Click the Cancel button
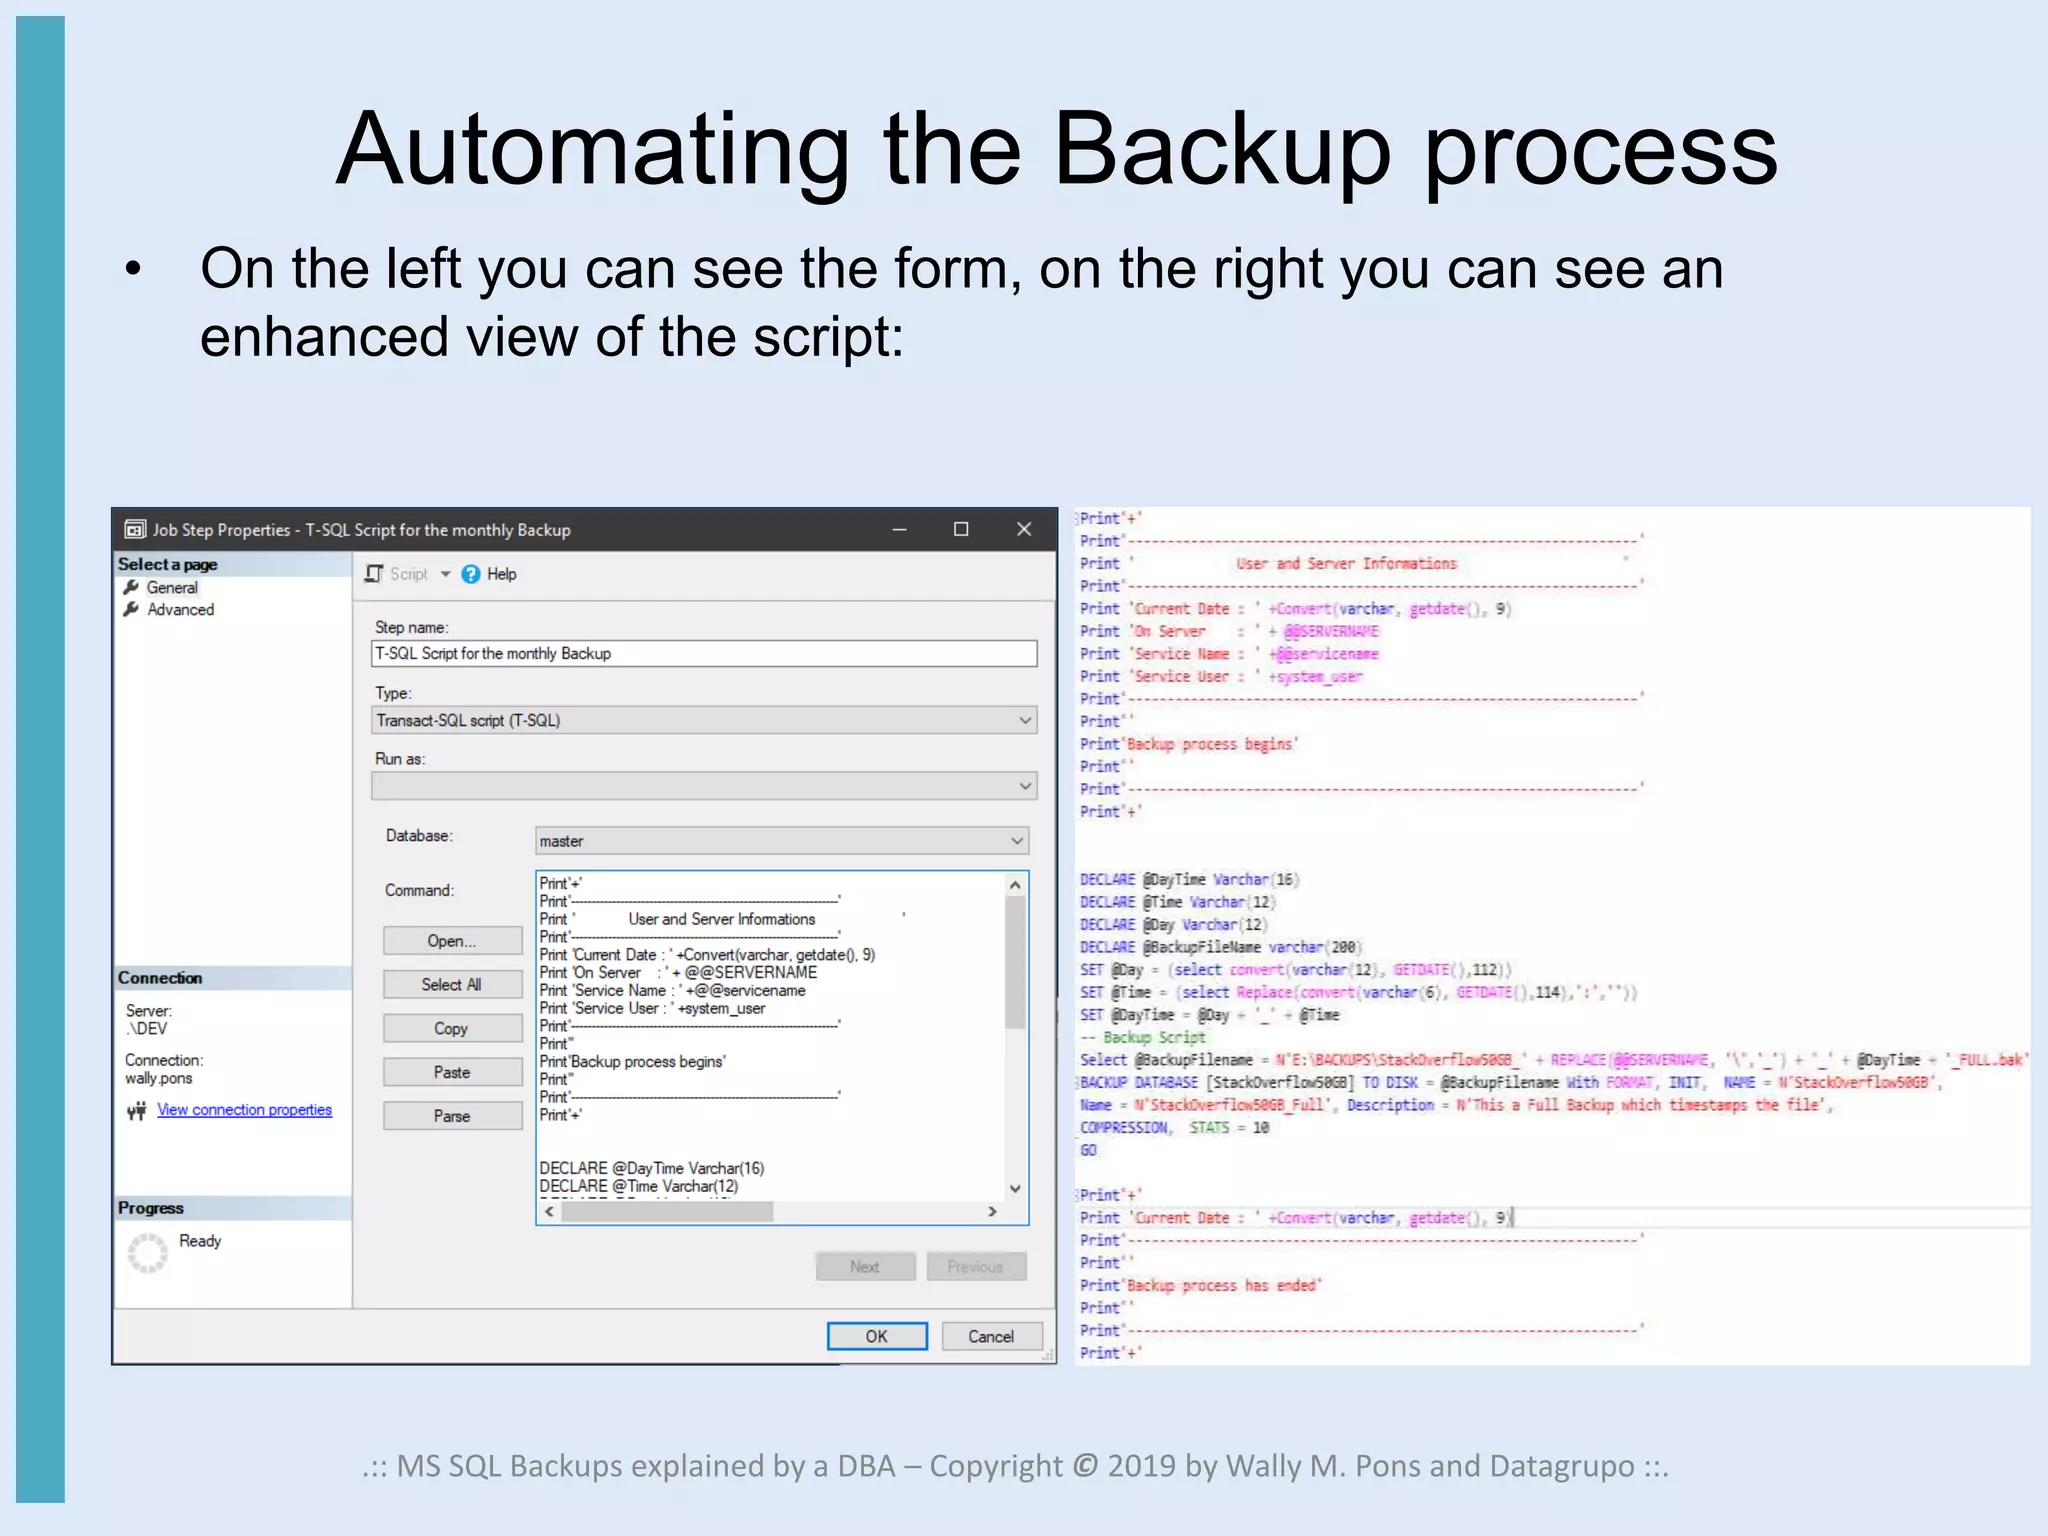The width and height of the screenshot is (2048, 1536). coord(991,1337)
